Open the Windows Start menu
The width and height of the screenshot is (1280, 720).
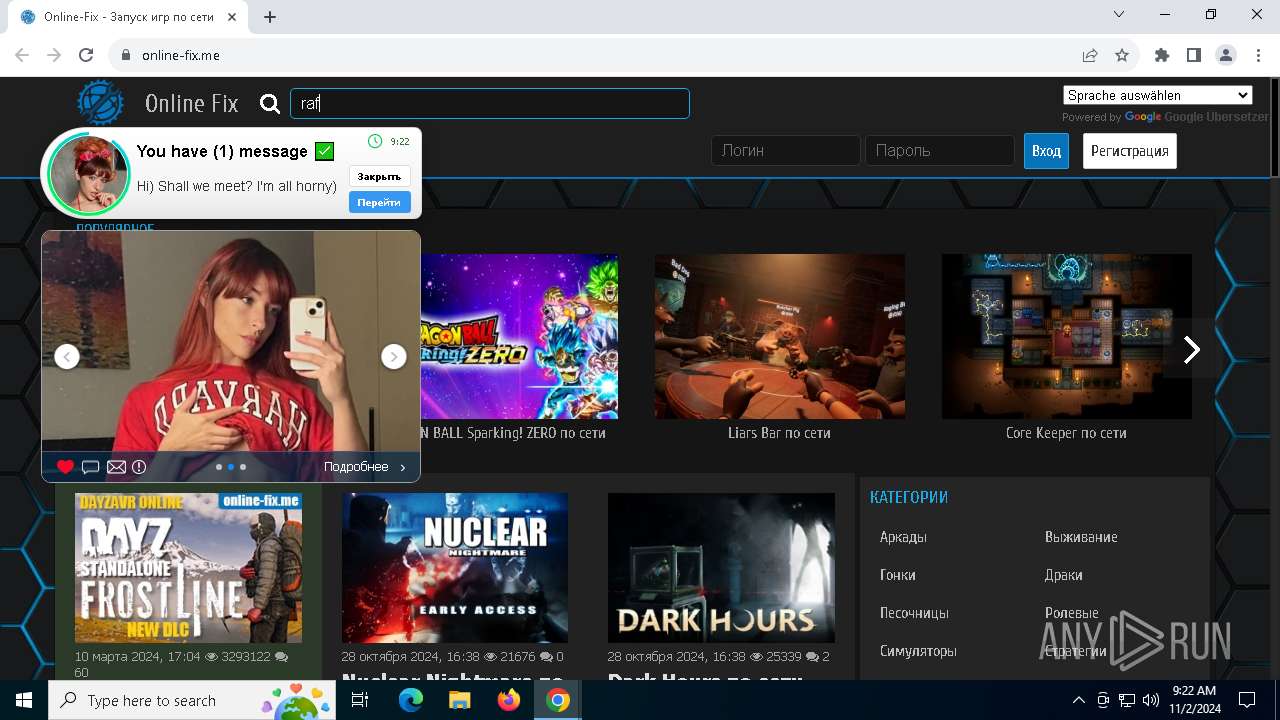[x=24, y=700]
